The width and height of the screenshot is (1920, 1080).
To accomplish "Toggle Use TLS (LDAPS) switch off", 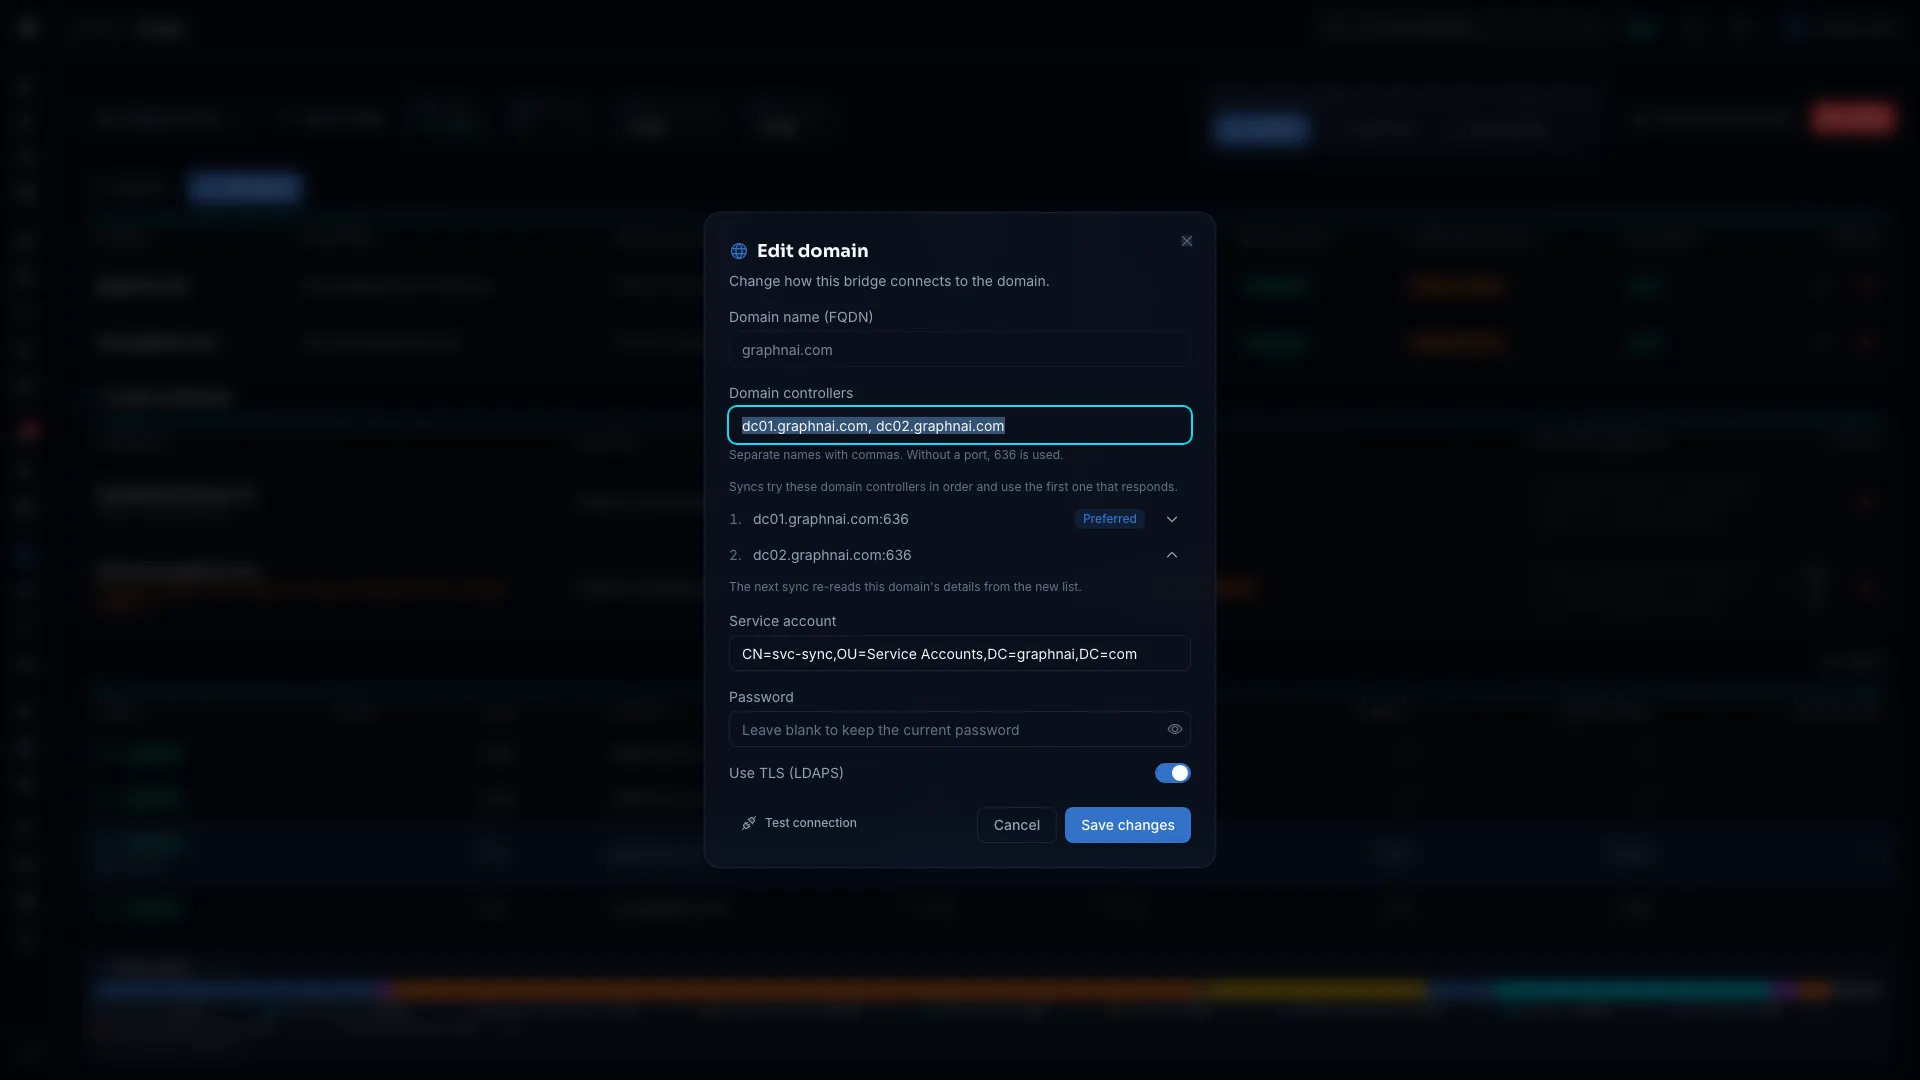I will tap(1172, 773).
